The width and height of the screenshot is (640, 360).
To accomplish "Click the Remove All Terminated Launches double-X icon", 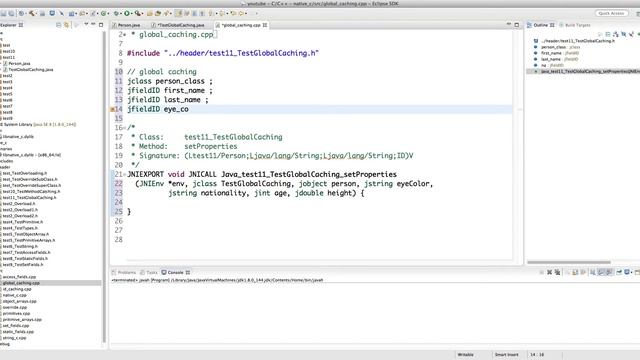I will pyautogui.click(x=557, y=272).
